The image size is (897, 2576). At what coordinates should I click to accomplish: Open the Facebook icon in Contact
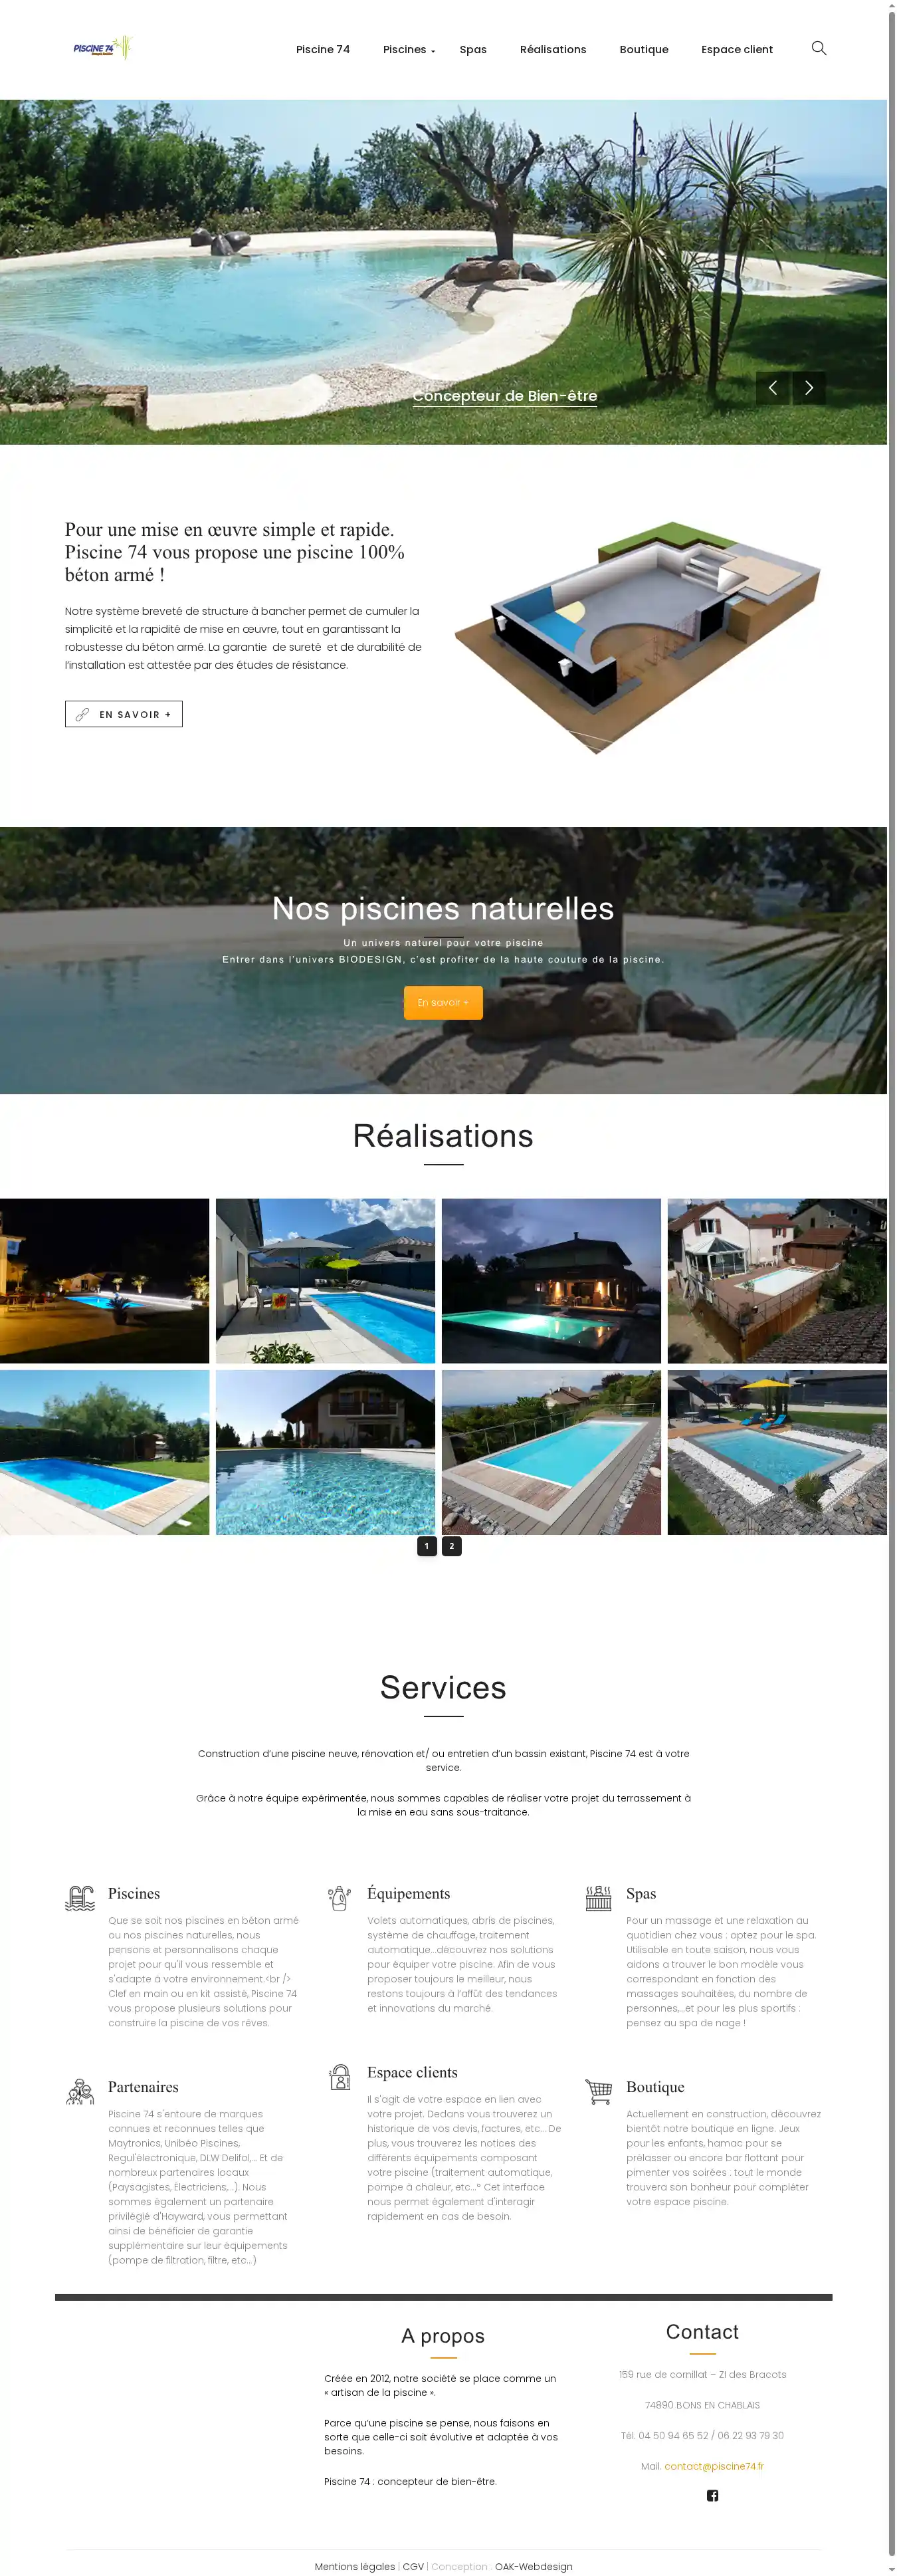tap(712, 2496)
